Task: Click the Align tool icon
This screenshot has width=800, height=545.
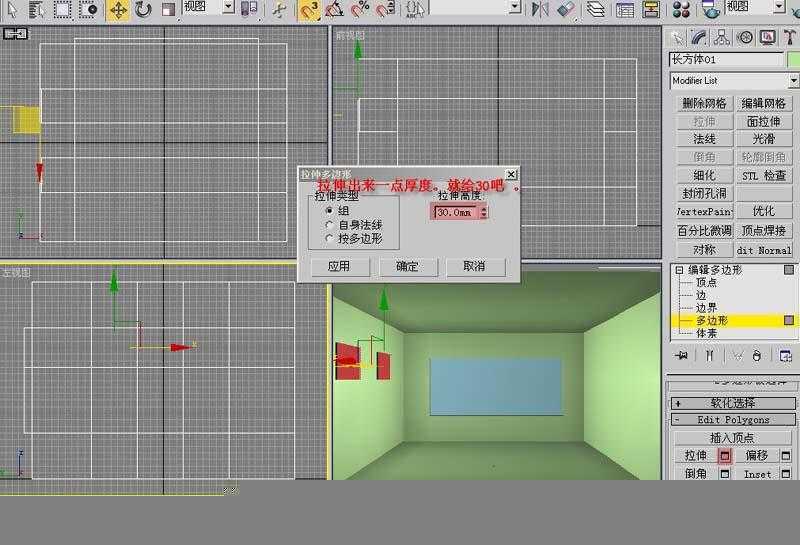Action: (x=566, y=9)
